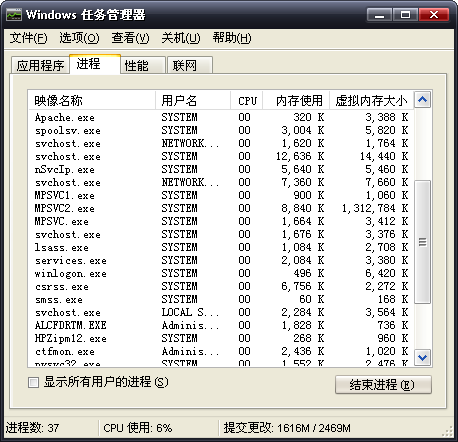Close the Task Manager window
The width and height of the screenshot is (458, 442).
pyautogui.click(x=434, y=15)
